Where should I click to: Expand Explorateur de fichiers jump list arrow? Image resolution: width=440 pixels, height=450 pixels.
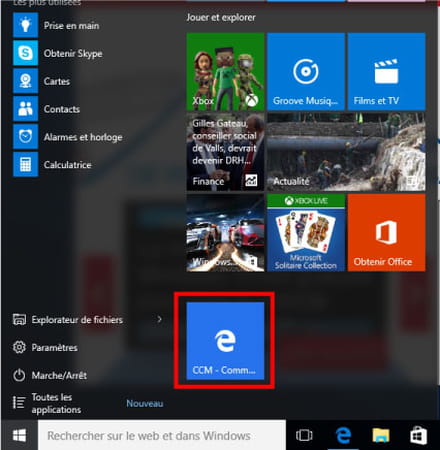coord(159,319)
